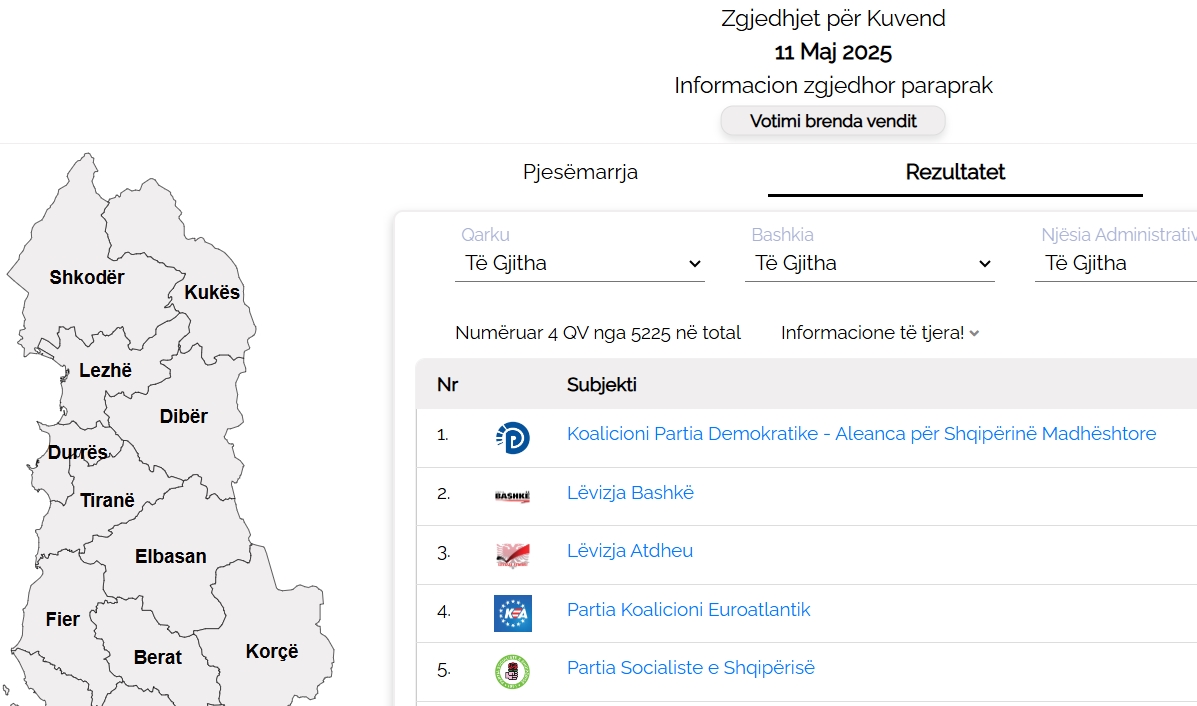Switch to the Pjesëmarrja tab
1197x706 pixels.
coord(580,172)
